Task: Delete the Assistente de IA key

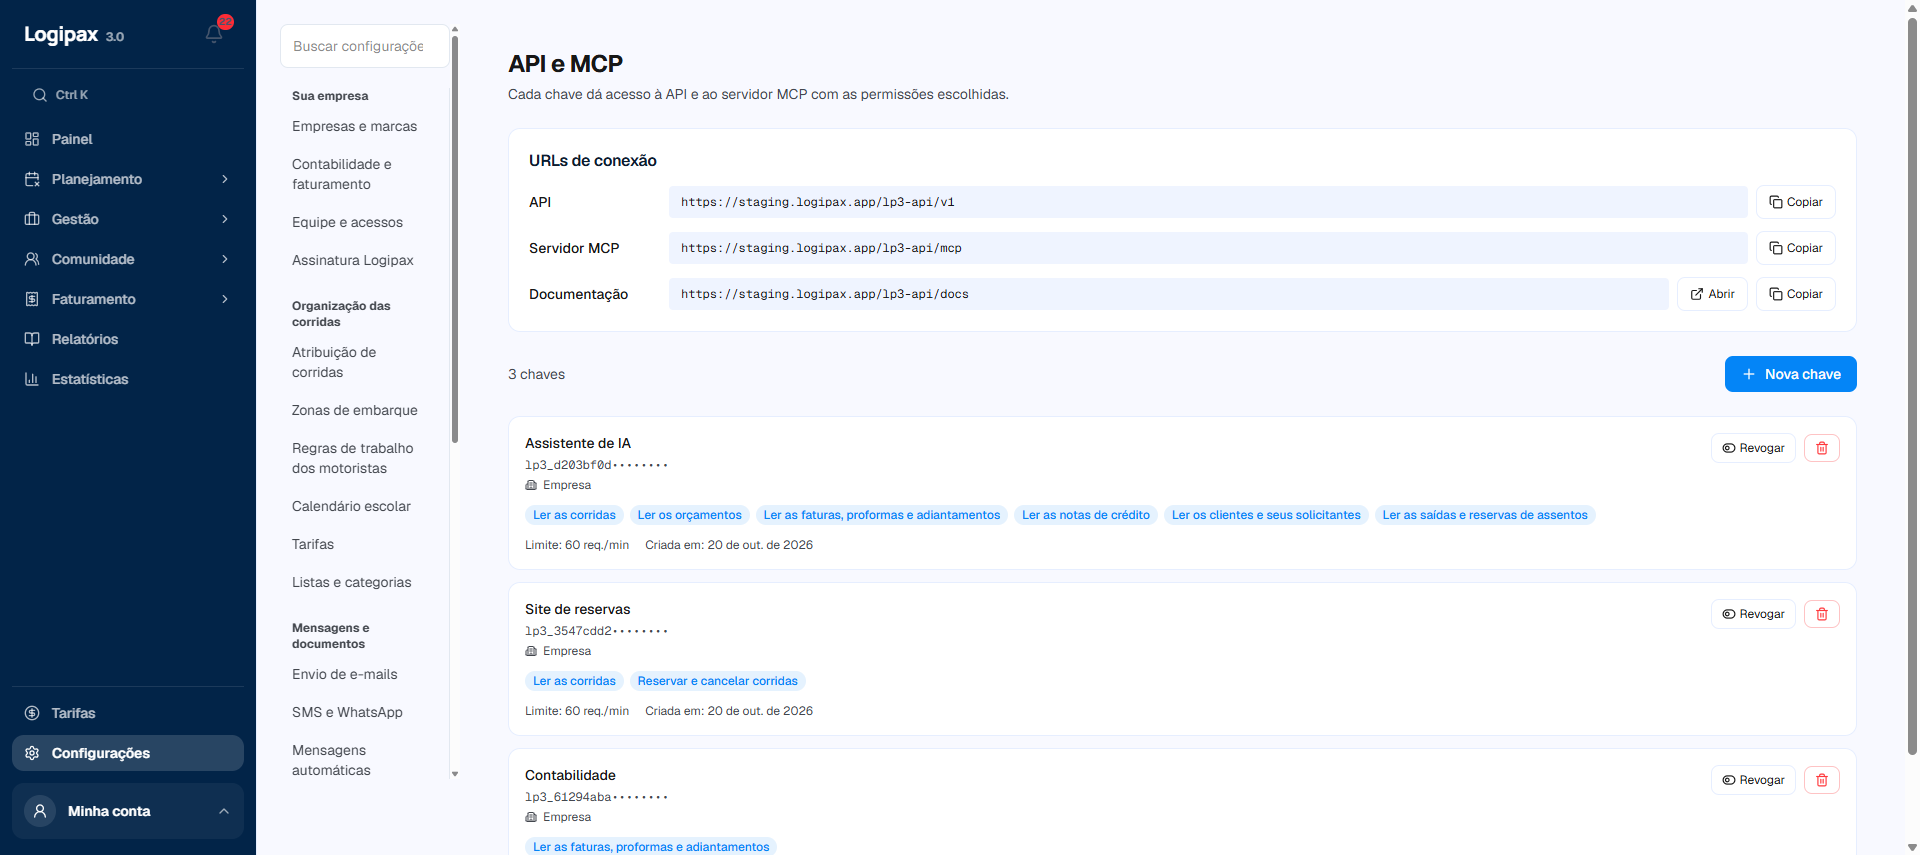Action: (x=1822, y=448)
